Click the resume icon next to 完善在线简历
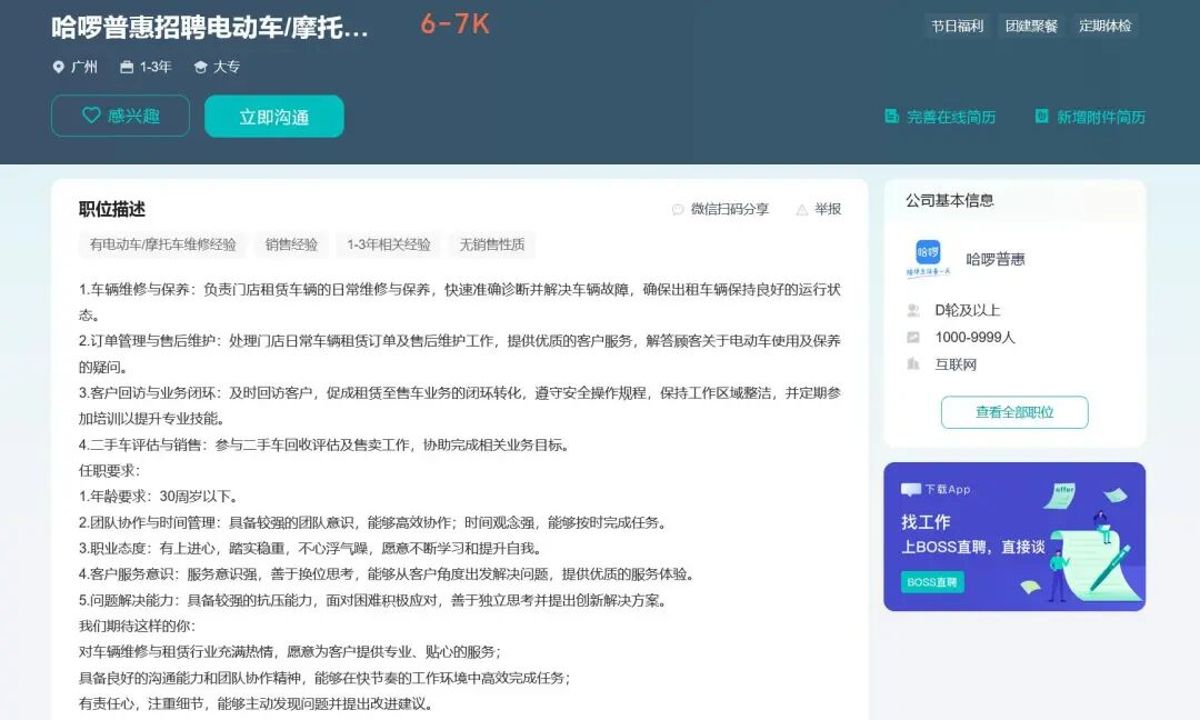 point(892,116)
